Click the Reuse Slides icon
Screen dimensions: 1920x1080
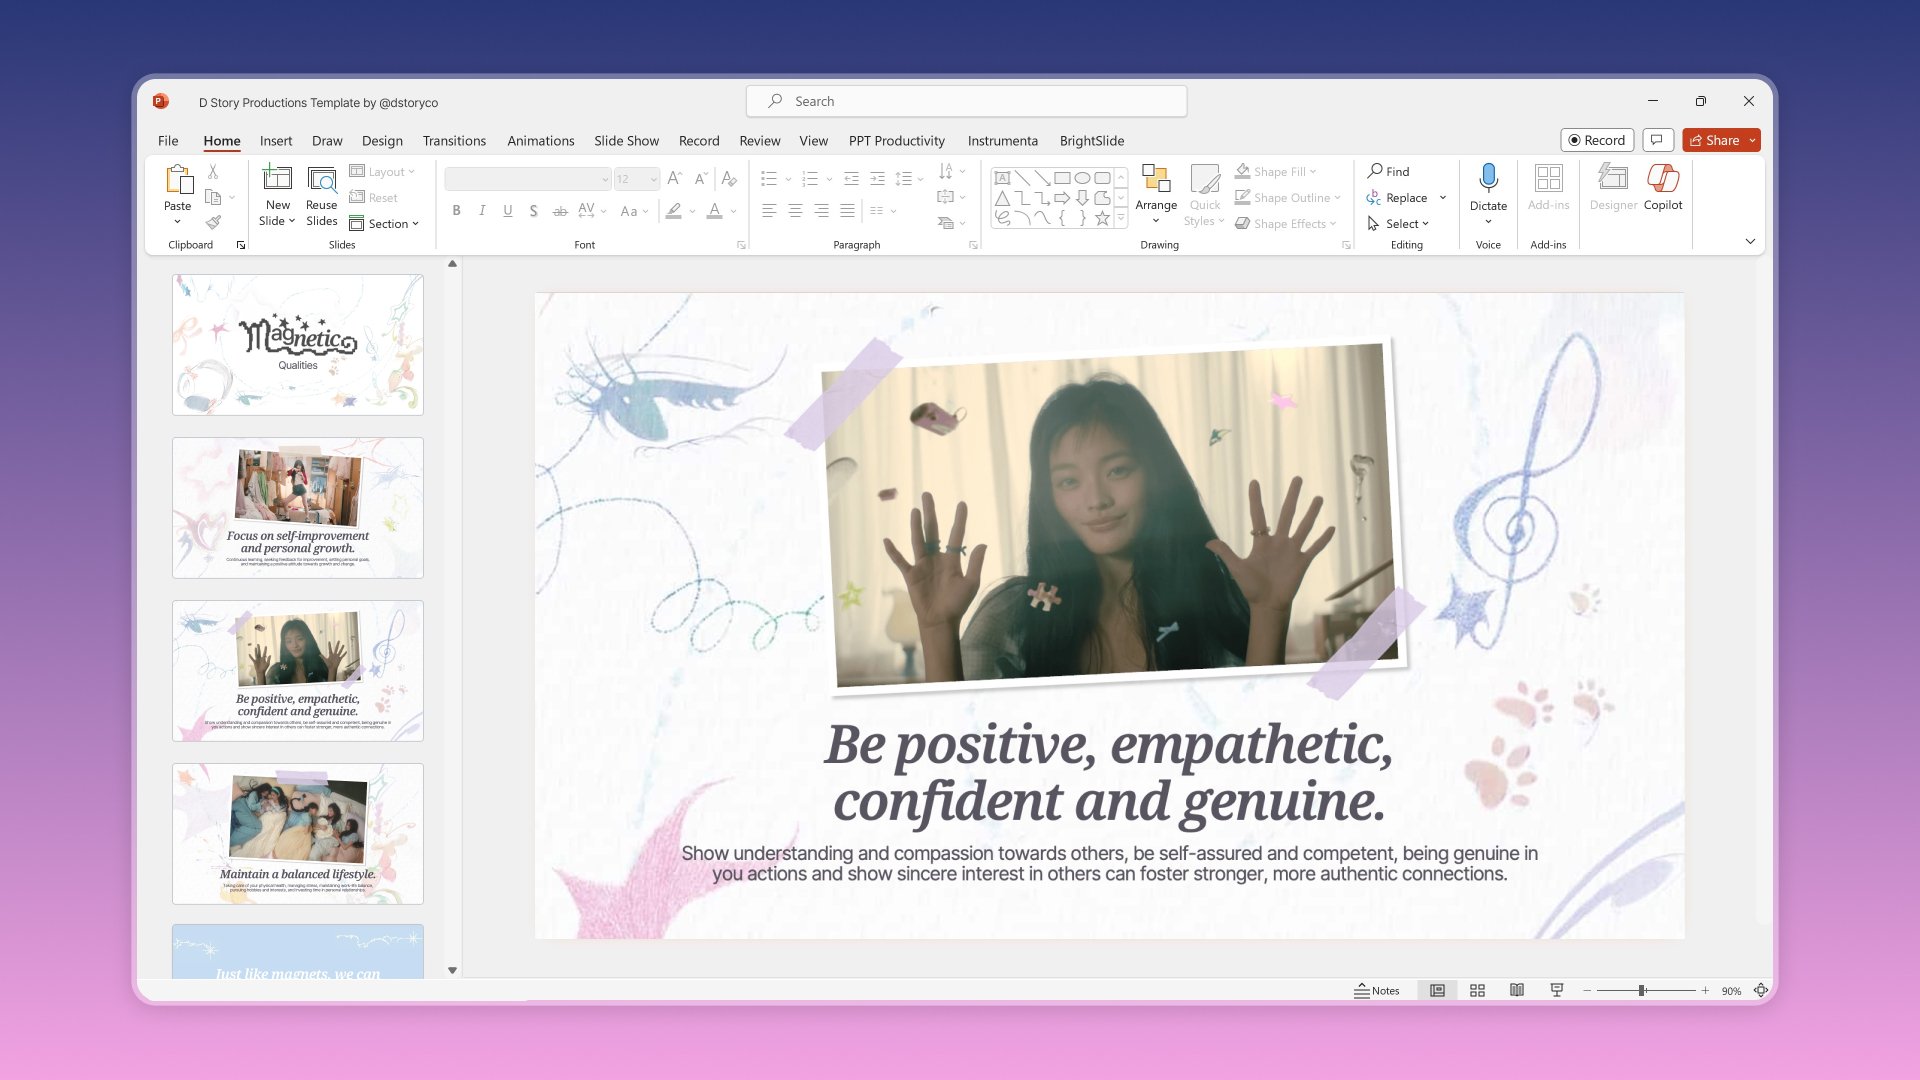tap(321, 180)
